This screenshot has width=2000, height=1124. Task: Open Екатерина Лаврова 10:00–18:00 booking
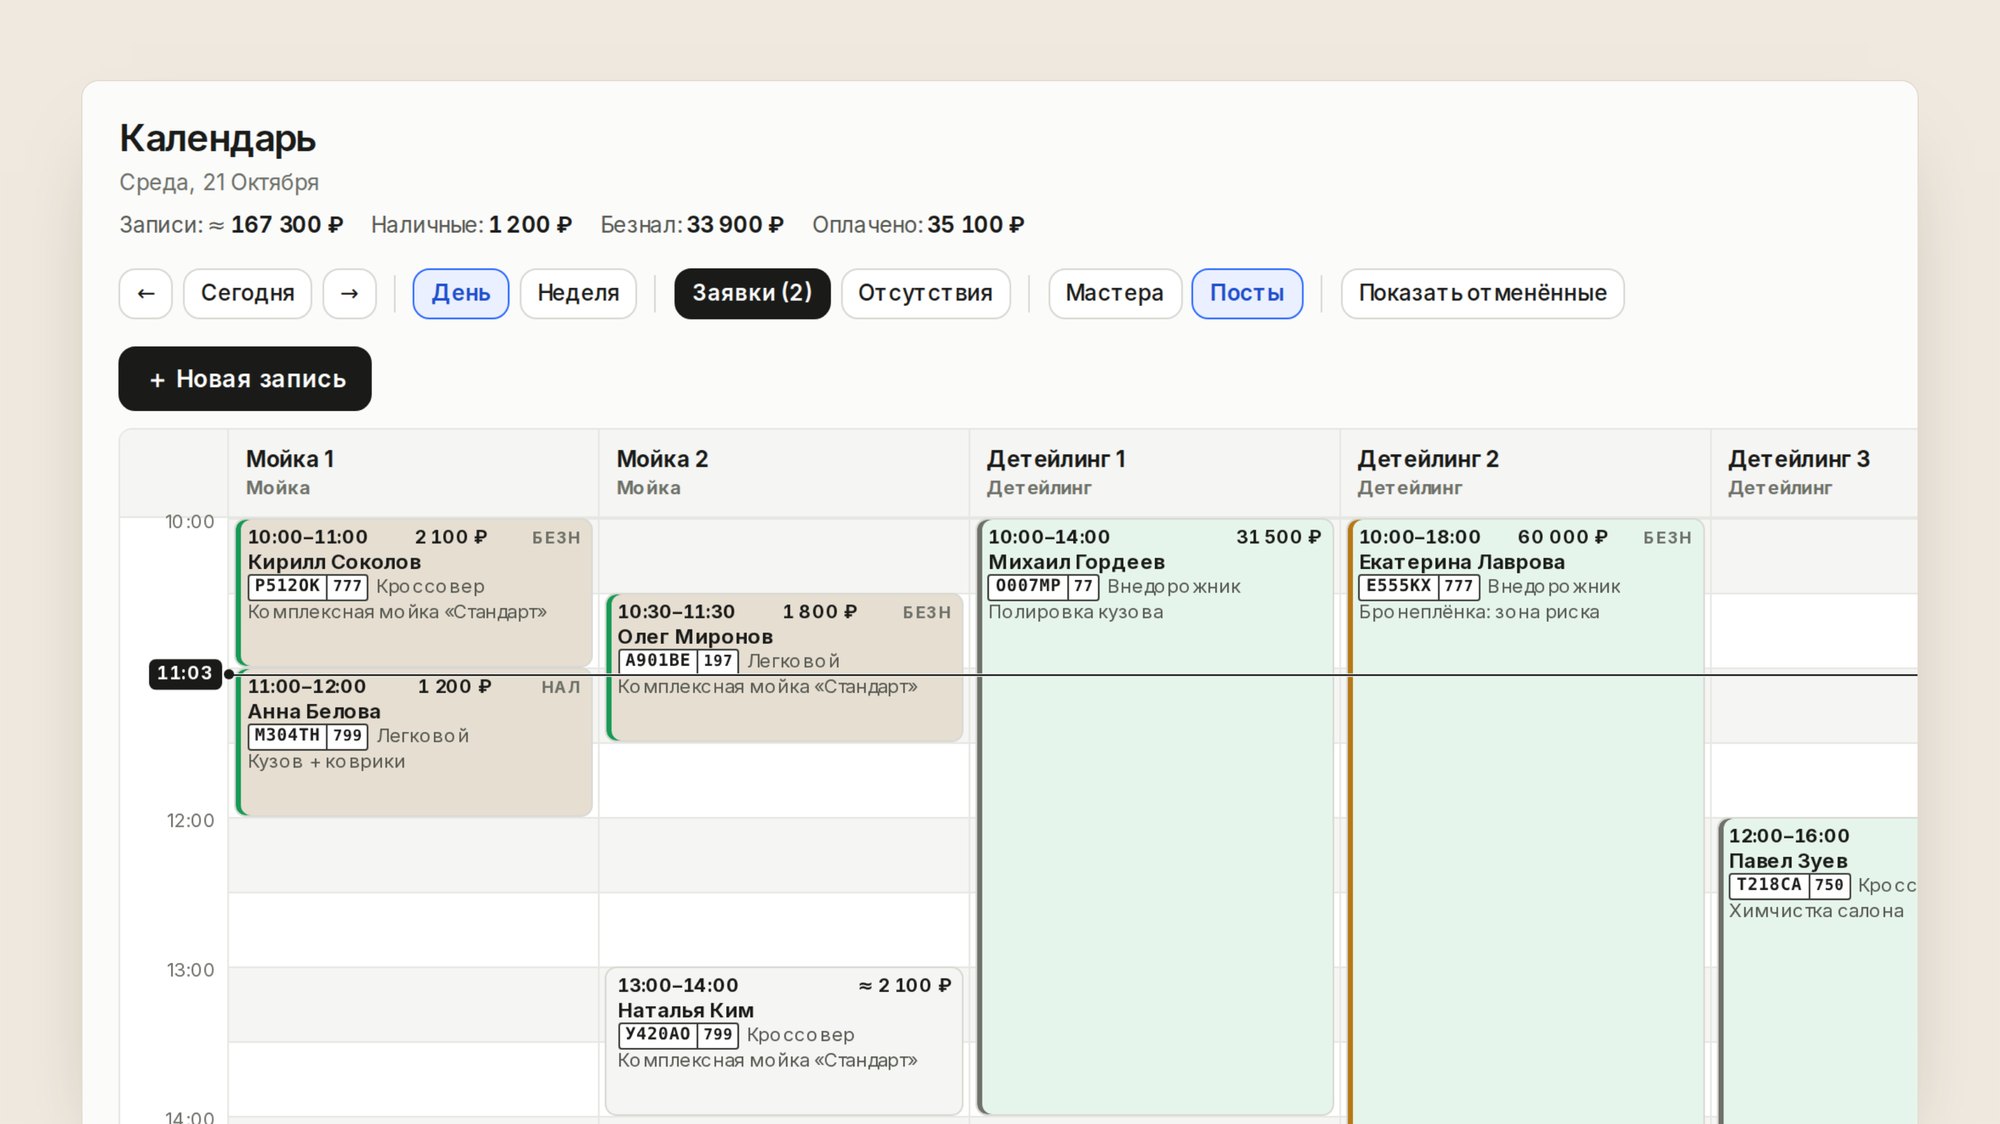pos(1525,821)
